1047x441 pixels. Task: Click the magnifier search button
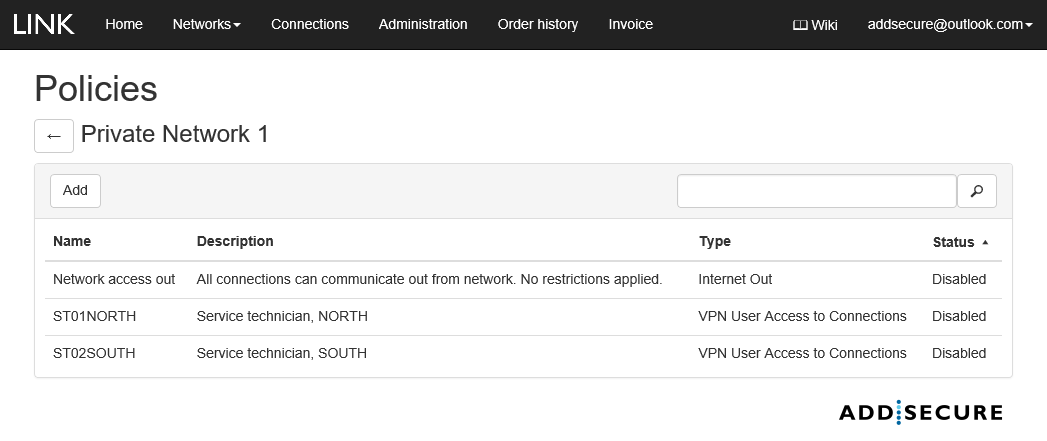(x=976, y=191)
